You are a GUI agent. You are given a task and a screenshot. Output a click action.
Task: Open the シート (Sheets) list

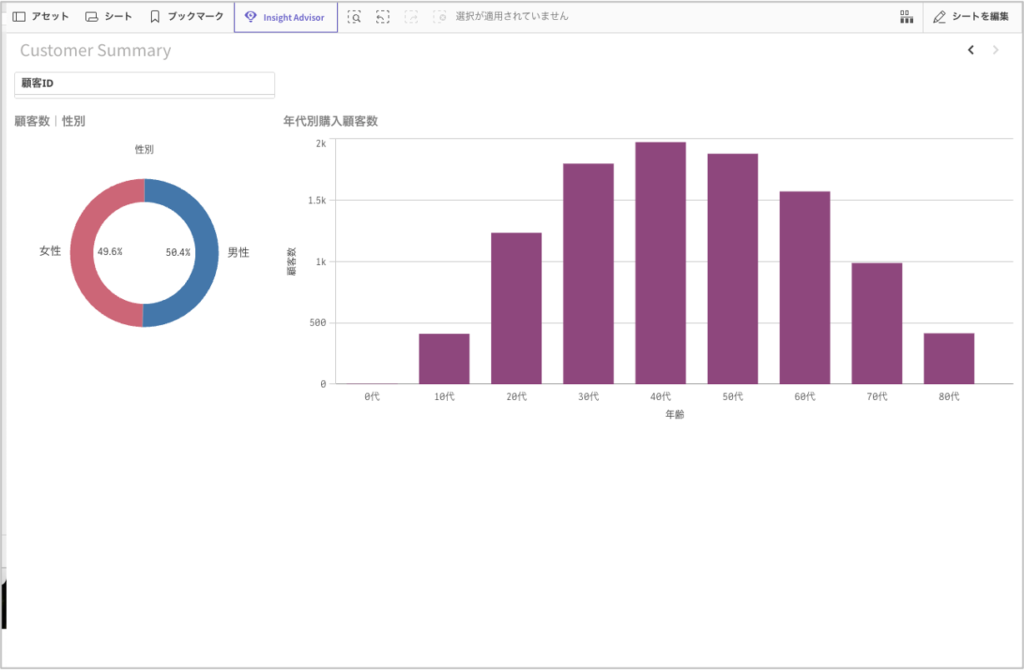pos(108,17)
